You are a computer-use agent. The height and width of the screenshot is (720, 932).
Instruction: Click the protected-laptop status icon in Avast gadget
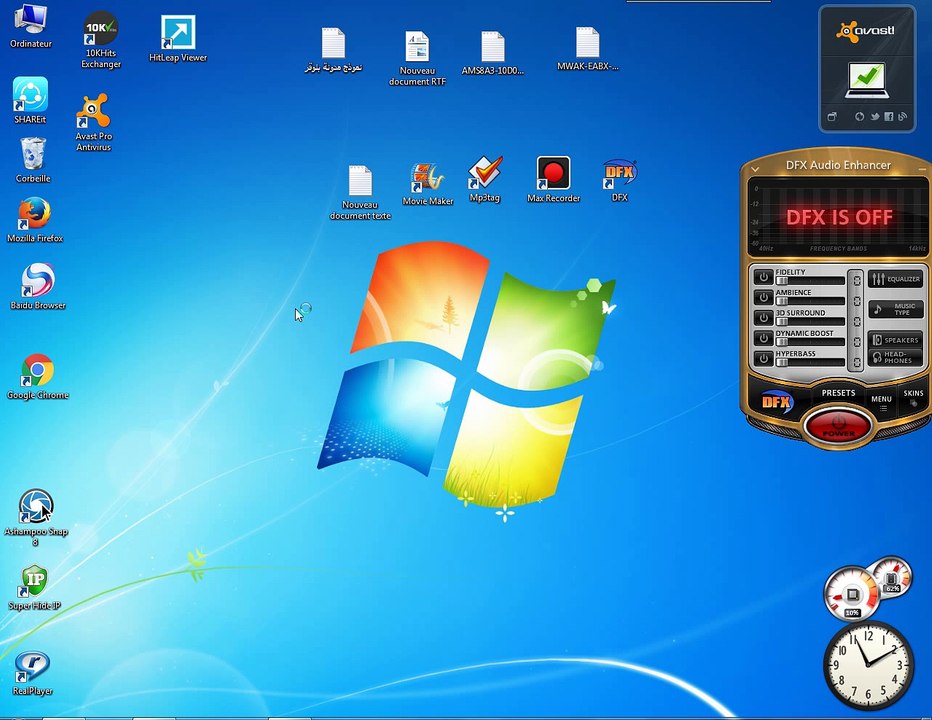[x=867, y=81]
